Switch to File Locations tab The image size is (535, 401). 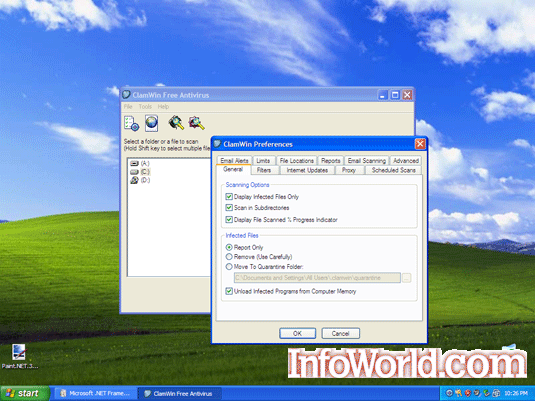296,160
